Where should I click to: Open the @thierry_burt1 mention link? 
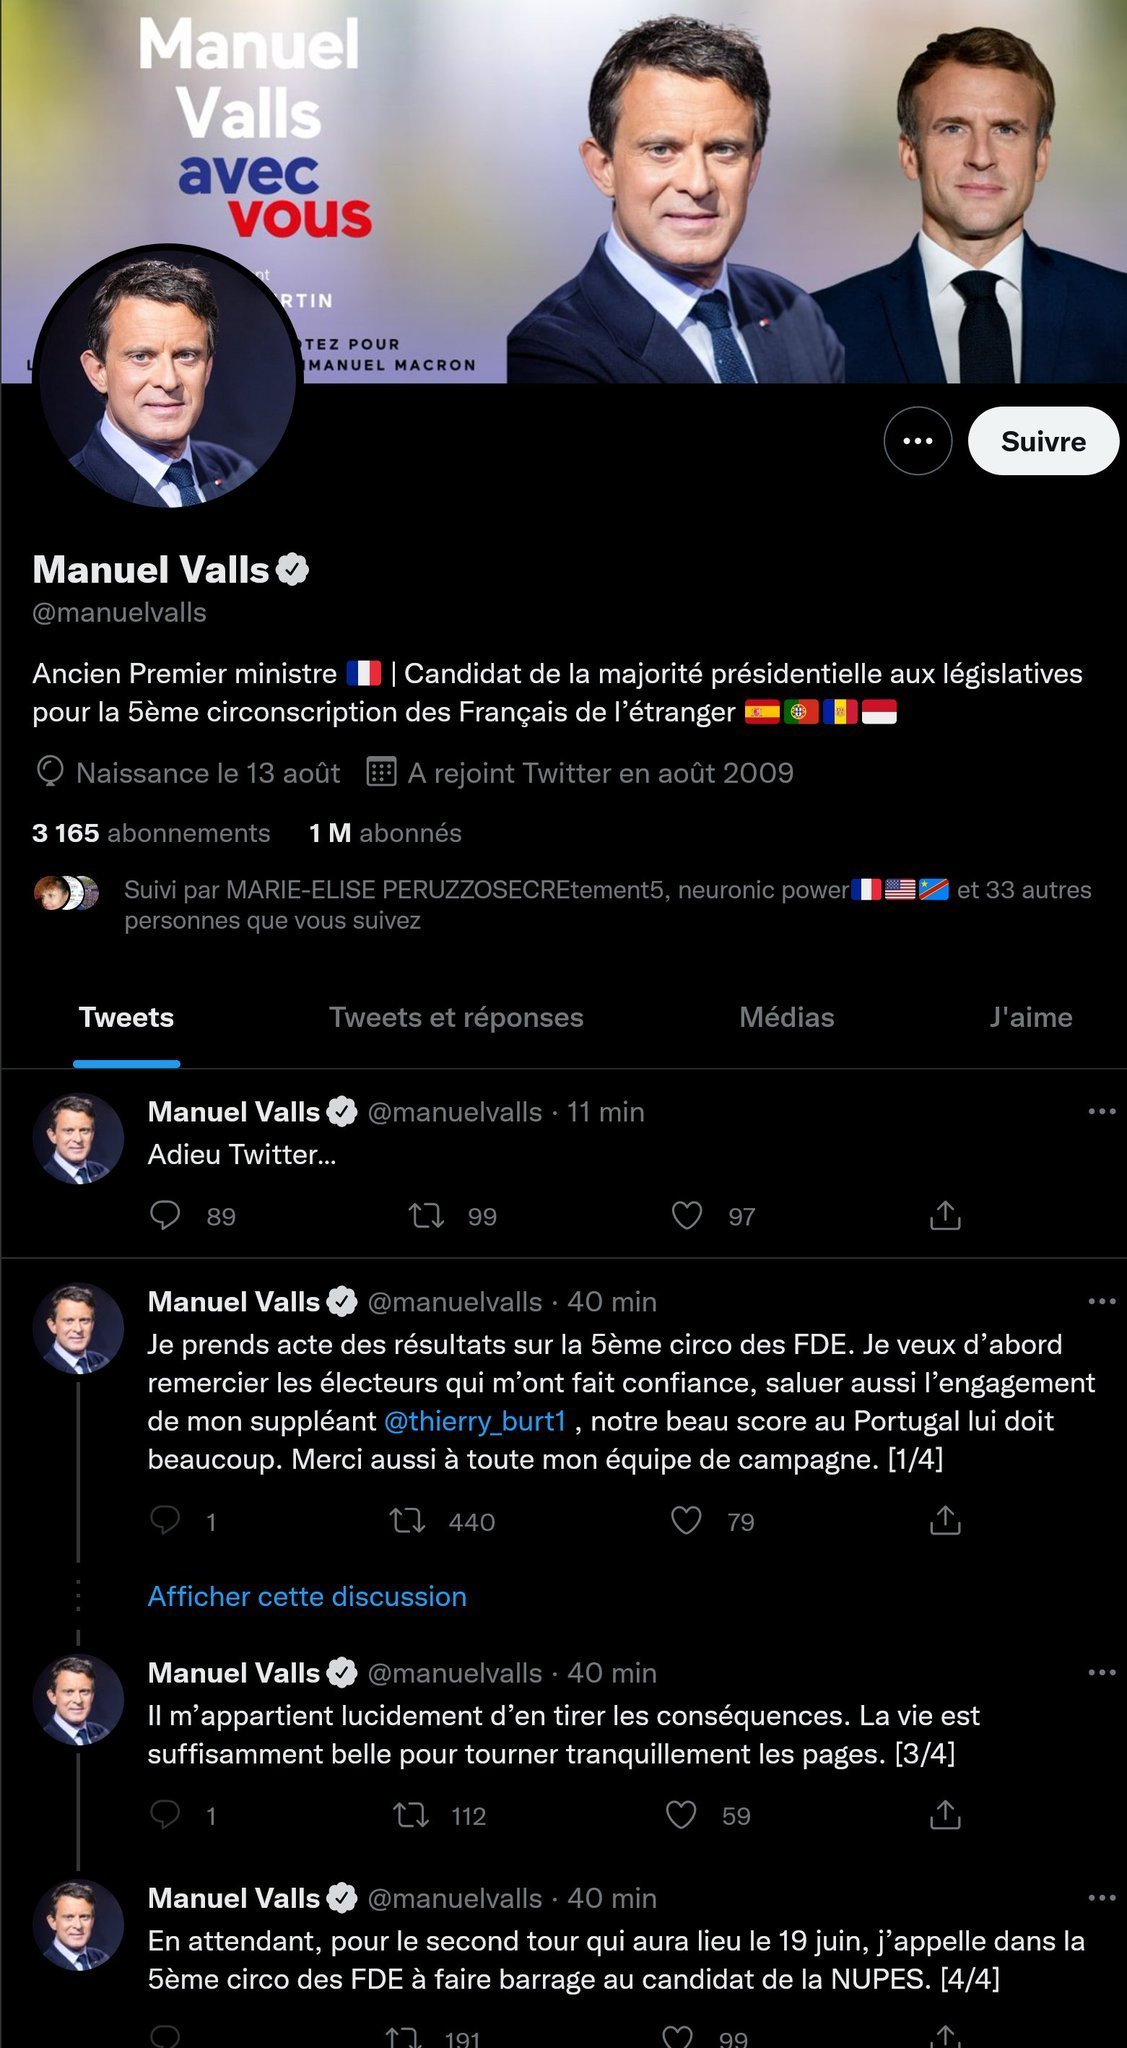click(x=475, y=1421)
